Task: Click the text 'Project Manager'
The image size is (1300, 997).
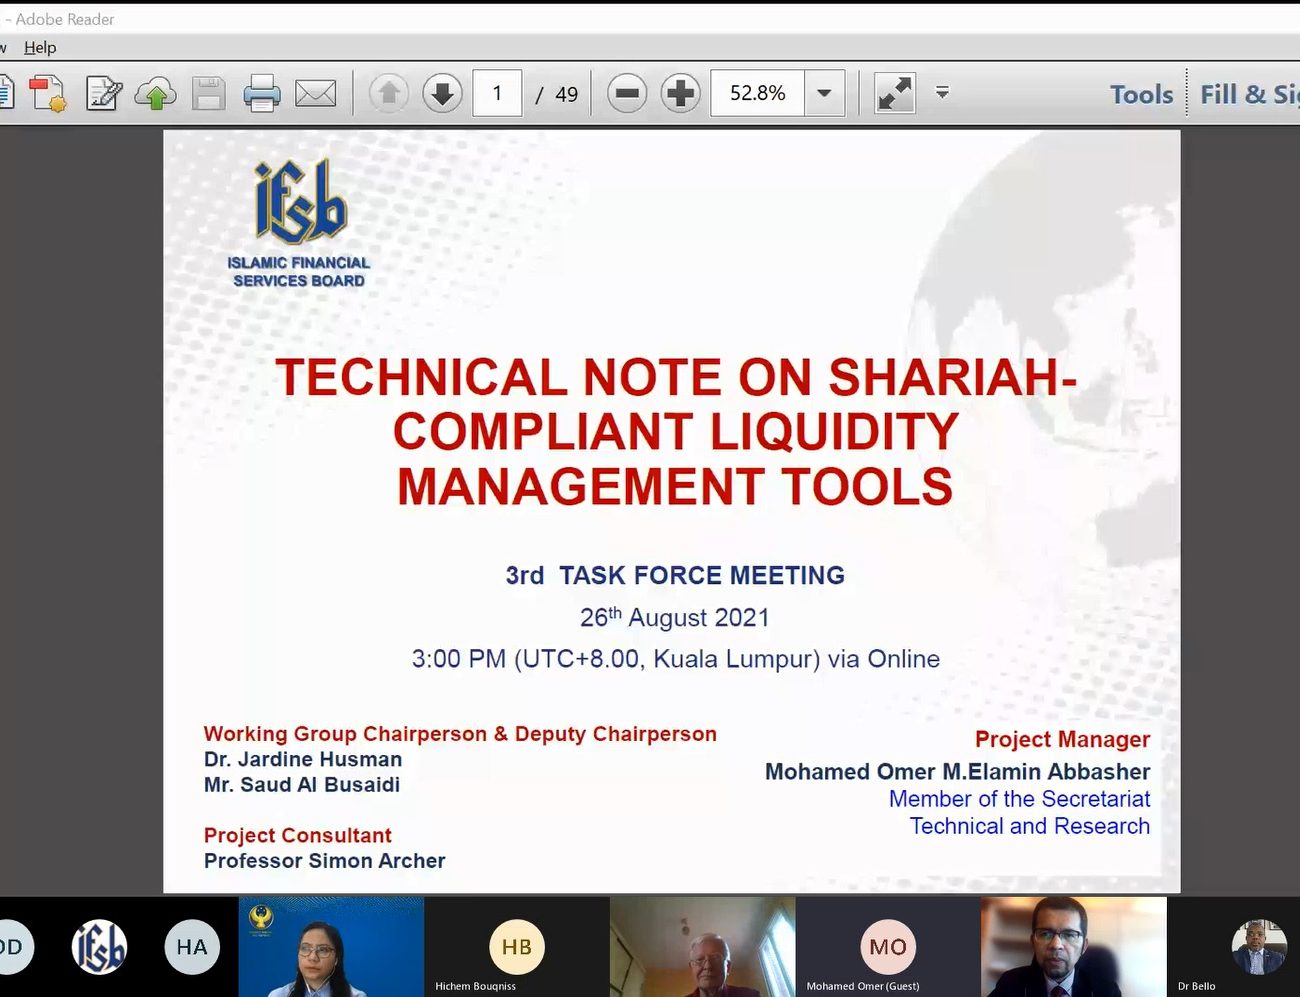Action: coord(1062,739)
